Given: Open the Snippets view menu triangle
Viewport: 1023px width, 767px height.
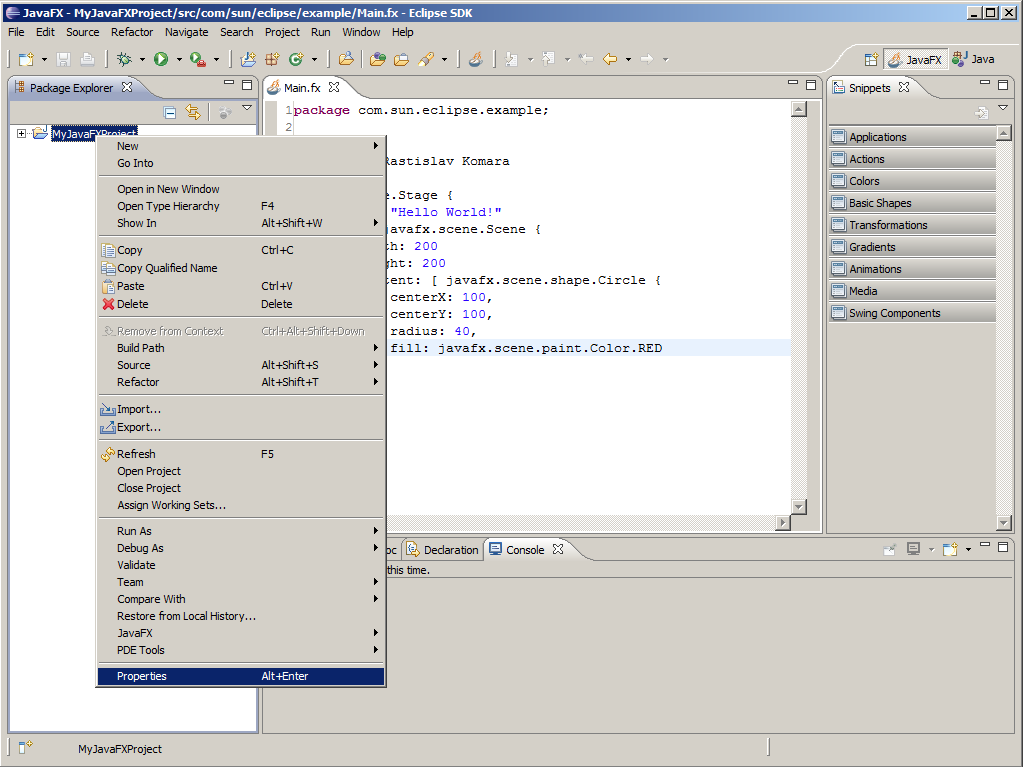Looking at the screenshot, I should (1003, 109).
